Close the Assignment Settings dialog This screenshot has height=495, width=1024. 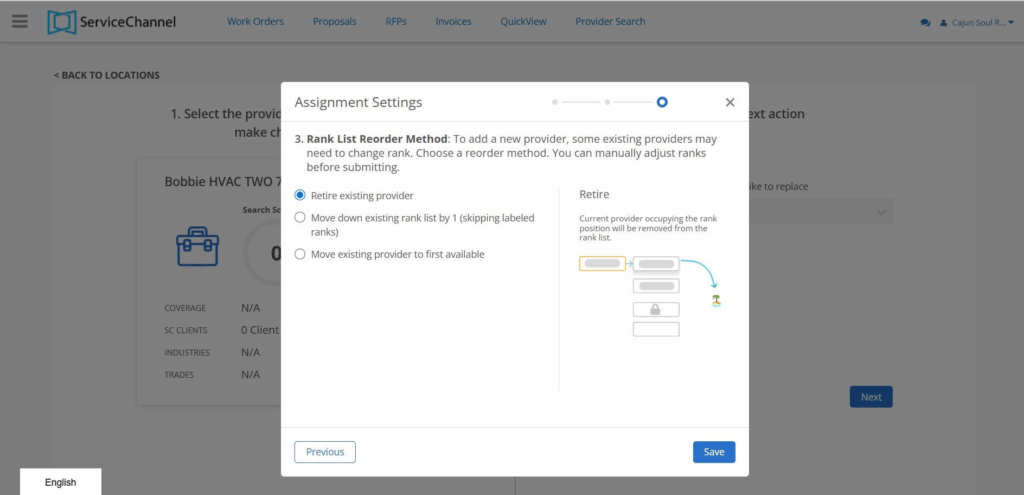coord(730,102)
